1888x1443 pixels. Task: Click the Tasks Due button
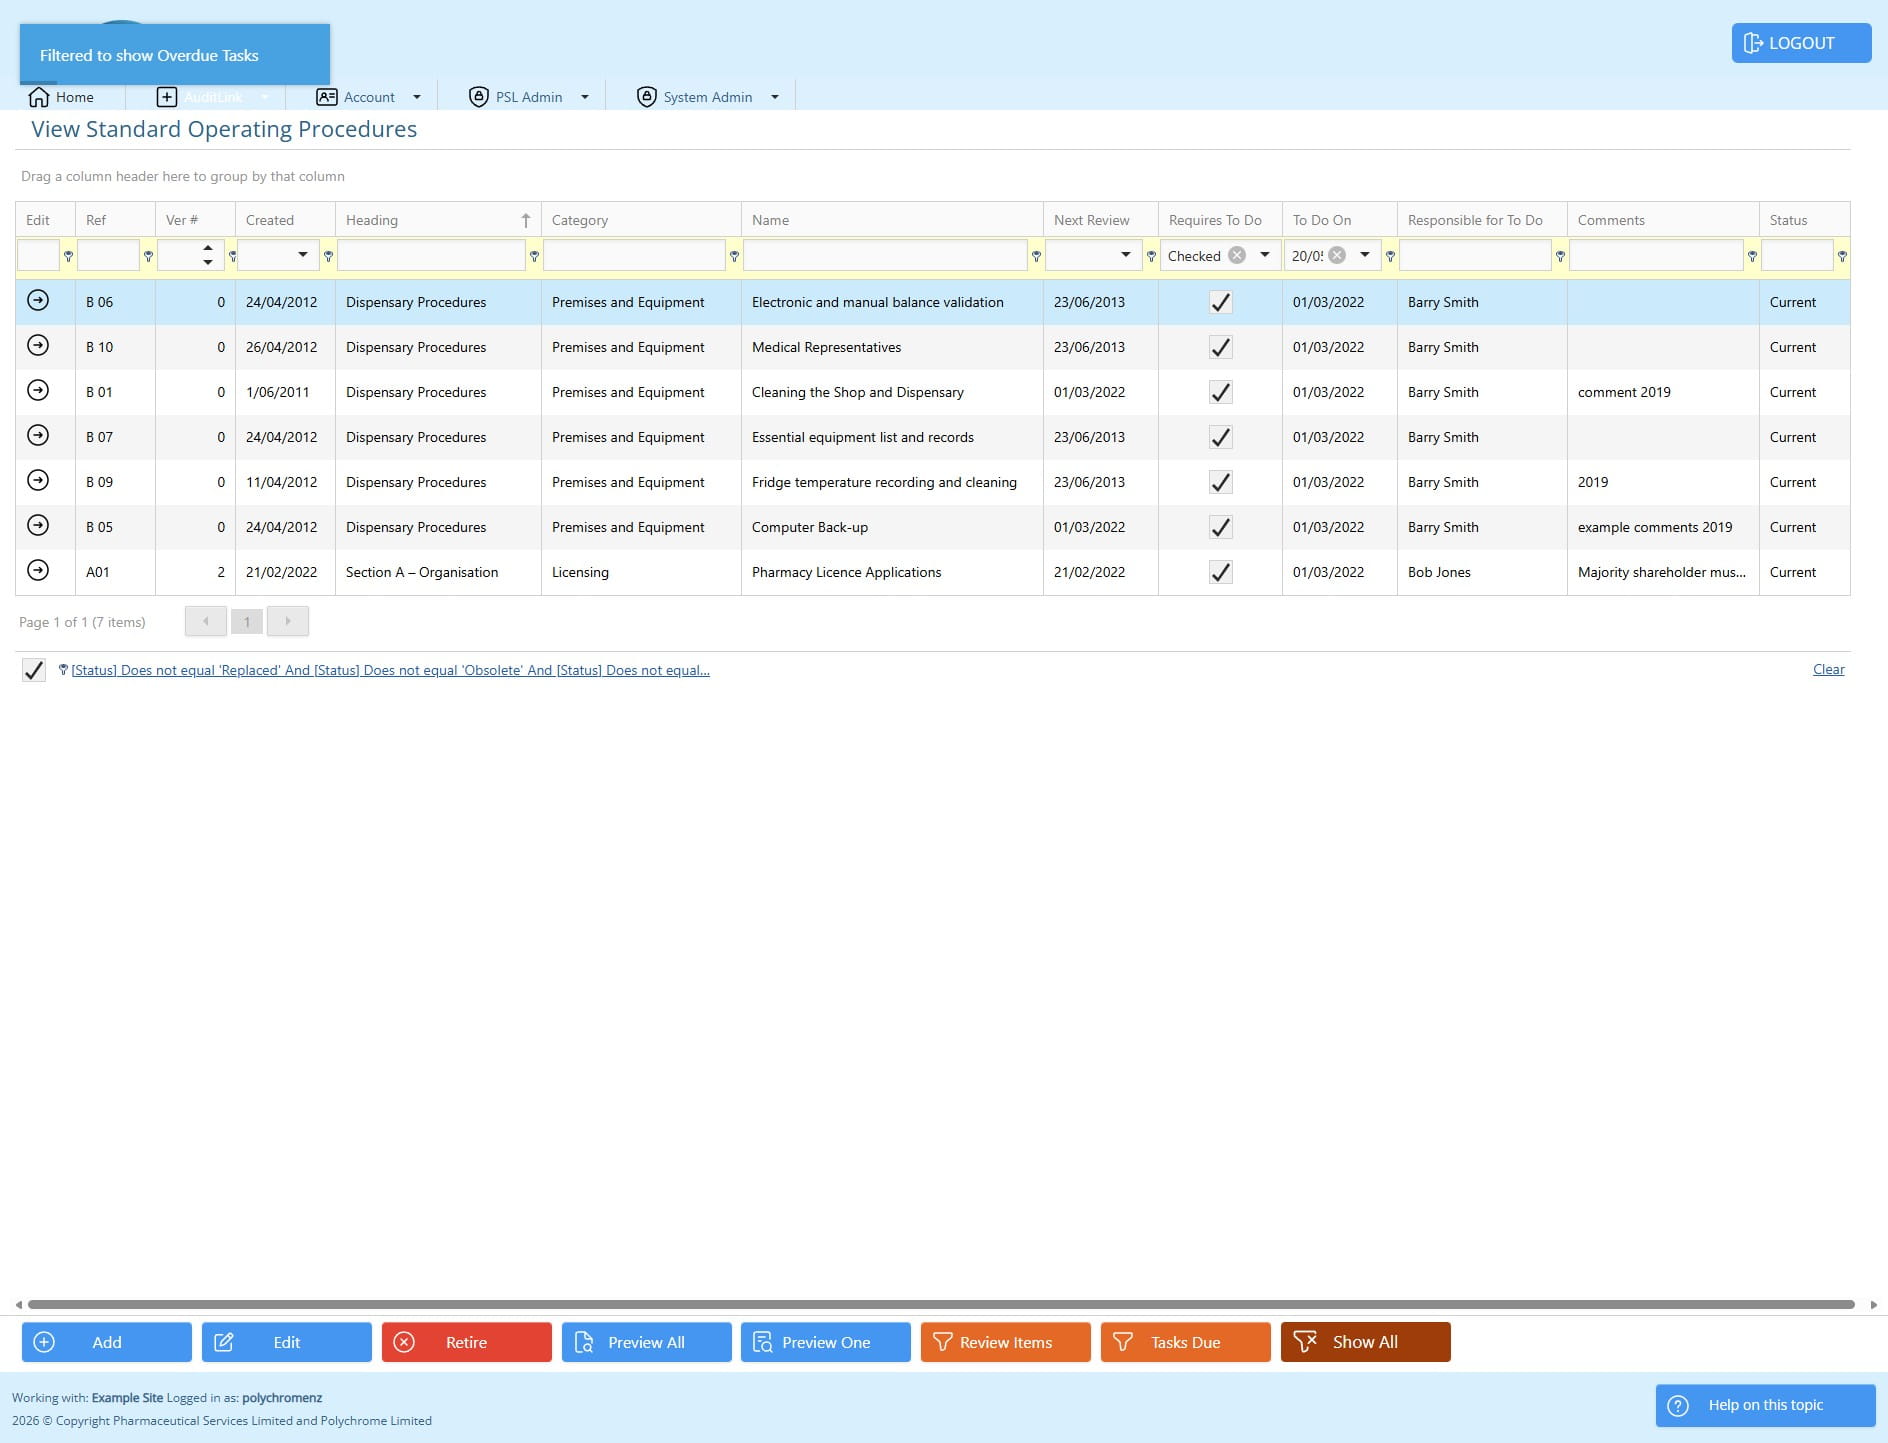pos(1185,1342)
